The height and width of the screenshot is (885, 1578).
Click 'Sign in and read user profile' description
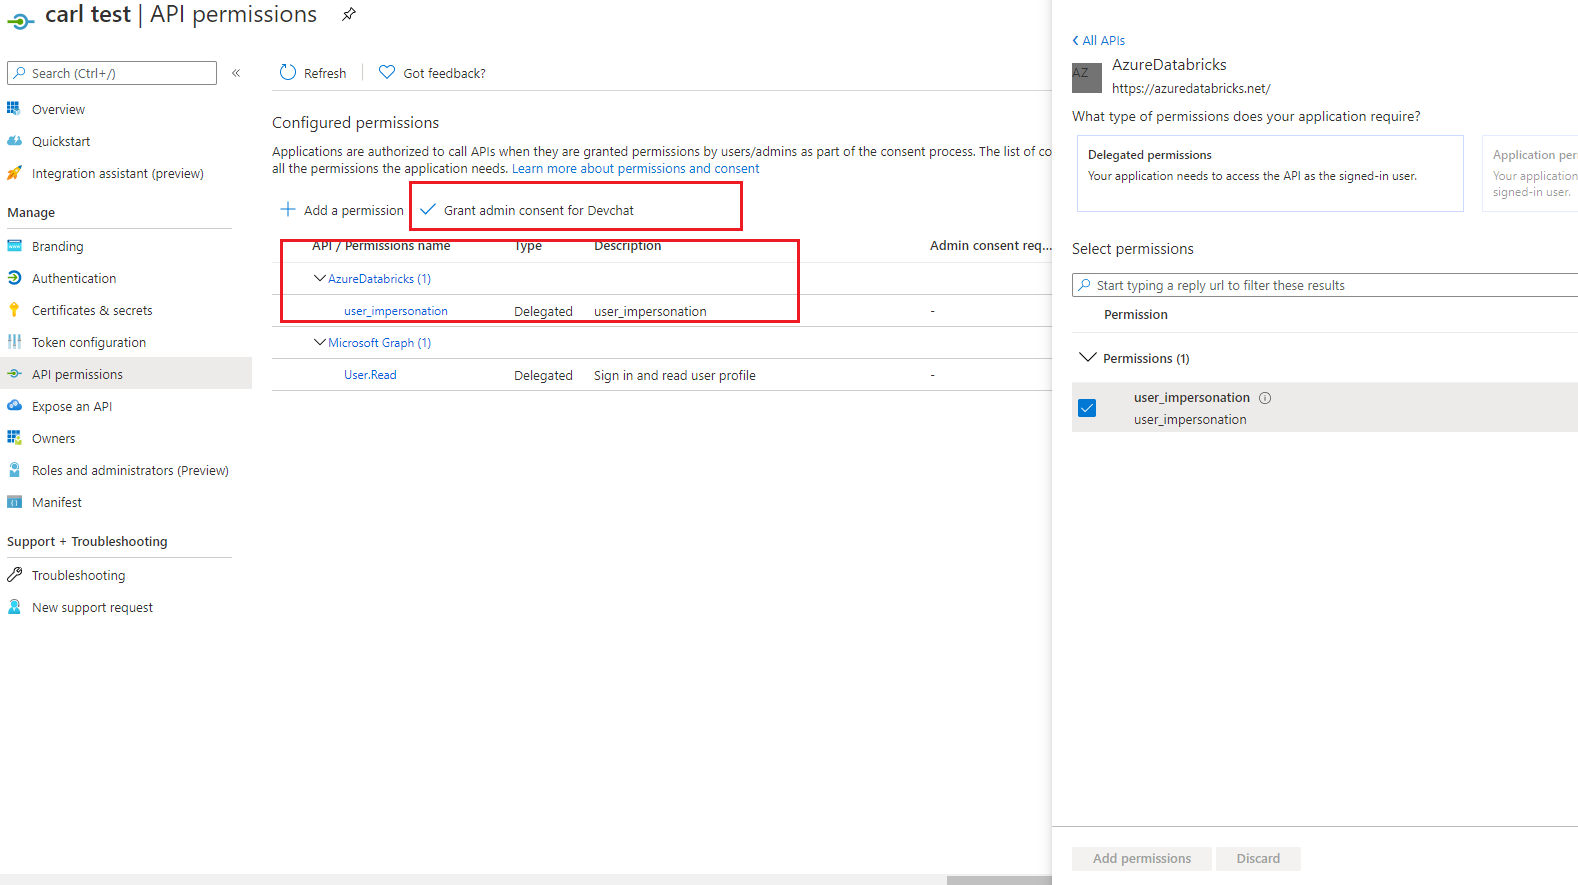675,375
